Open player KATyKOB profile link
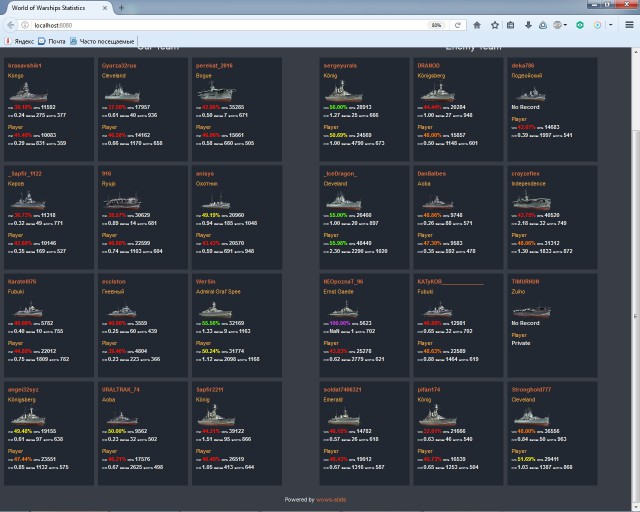This screenshot has width=640, height=512. pos(451,281)
